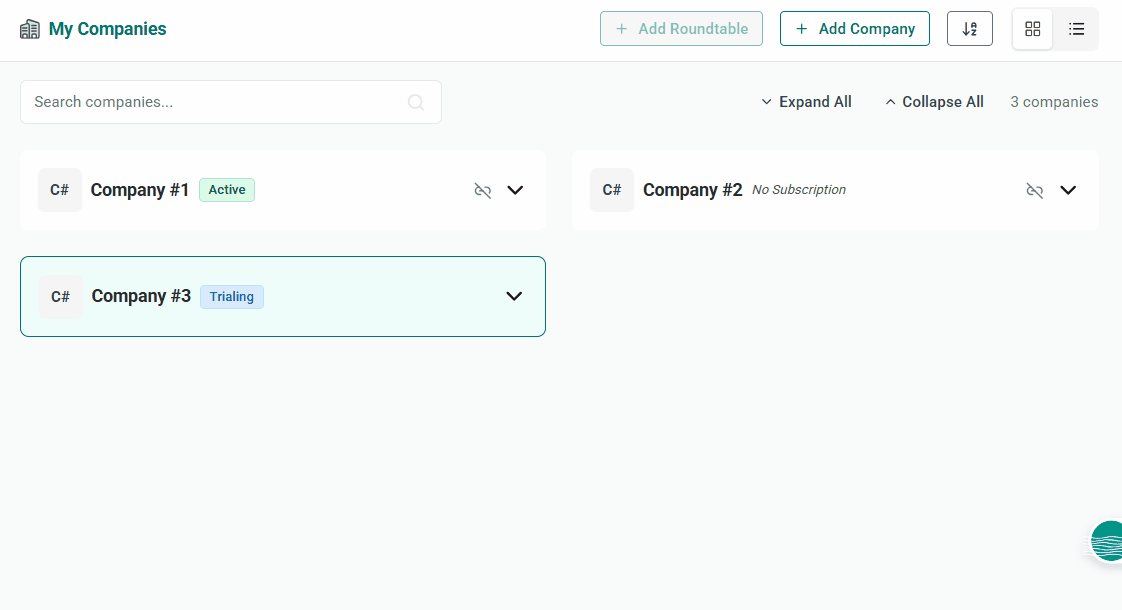
Task: Click the Add Company button
Action: (x=855, y=29)
